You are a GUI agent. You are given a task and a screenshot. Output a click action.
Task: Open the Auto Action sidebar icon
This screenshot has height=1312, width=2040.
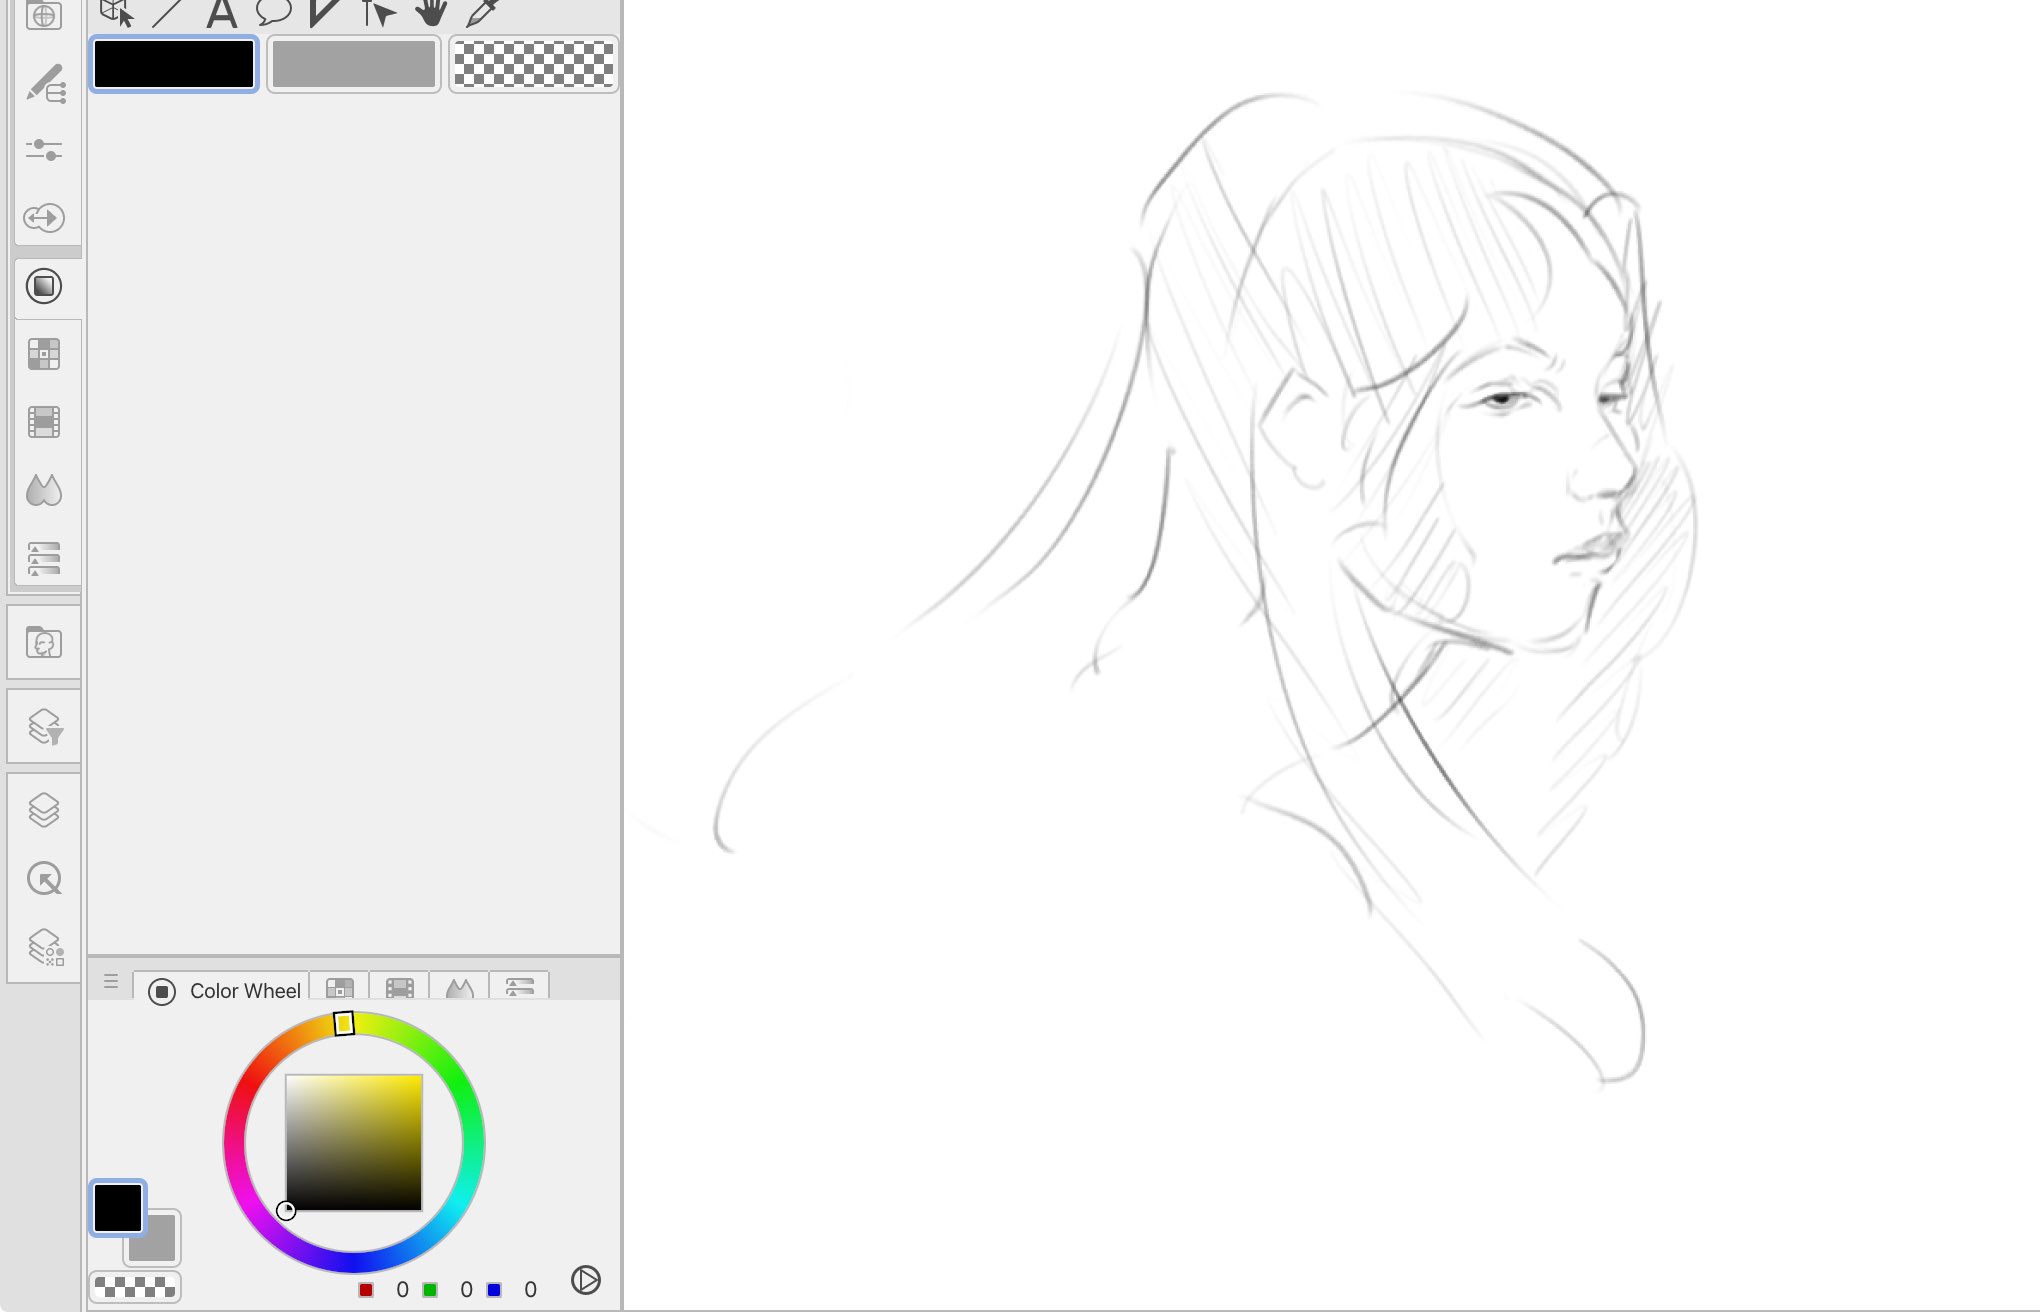(44, 879)
